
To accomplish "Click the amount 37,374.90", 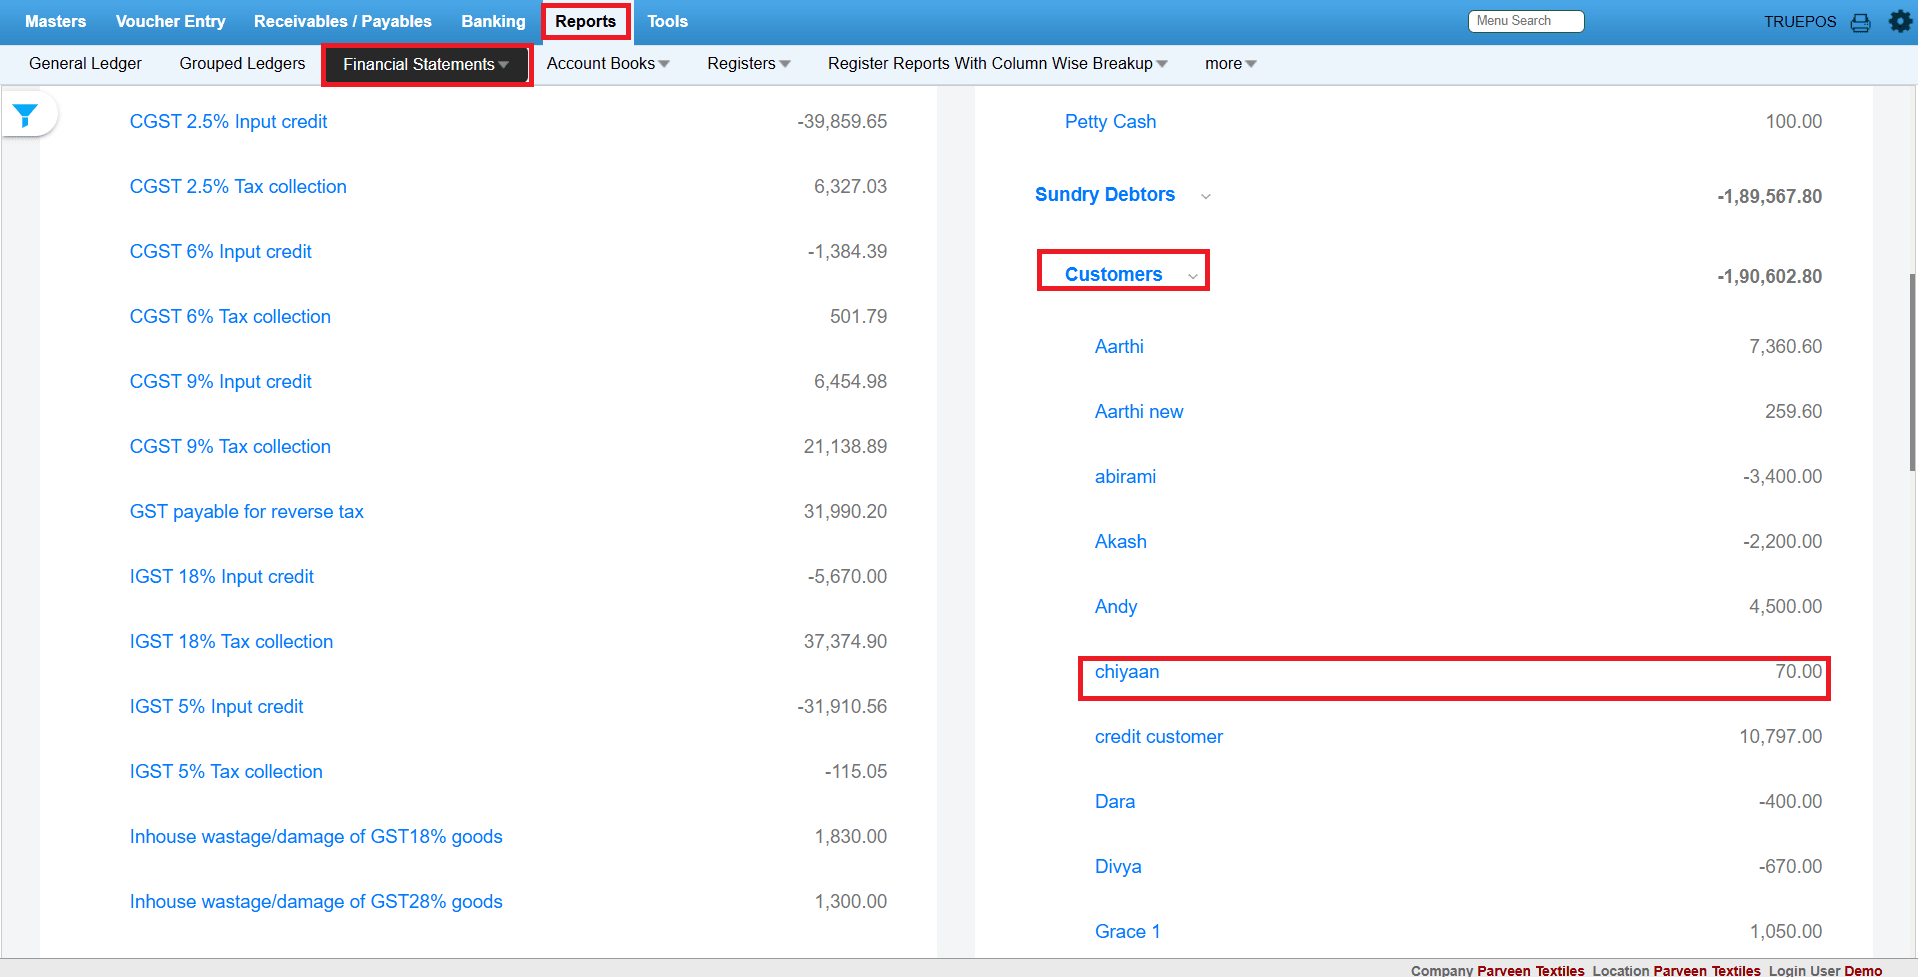I will (x=845, y=642).
